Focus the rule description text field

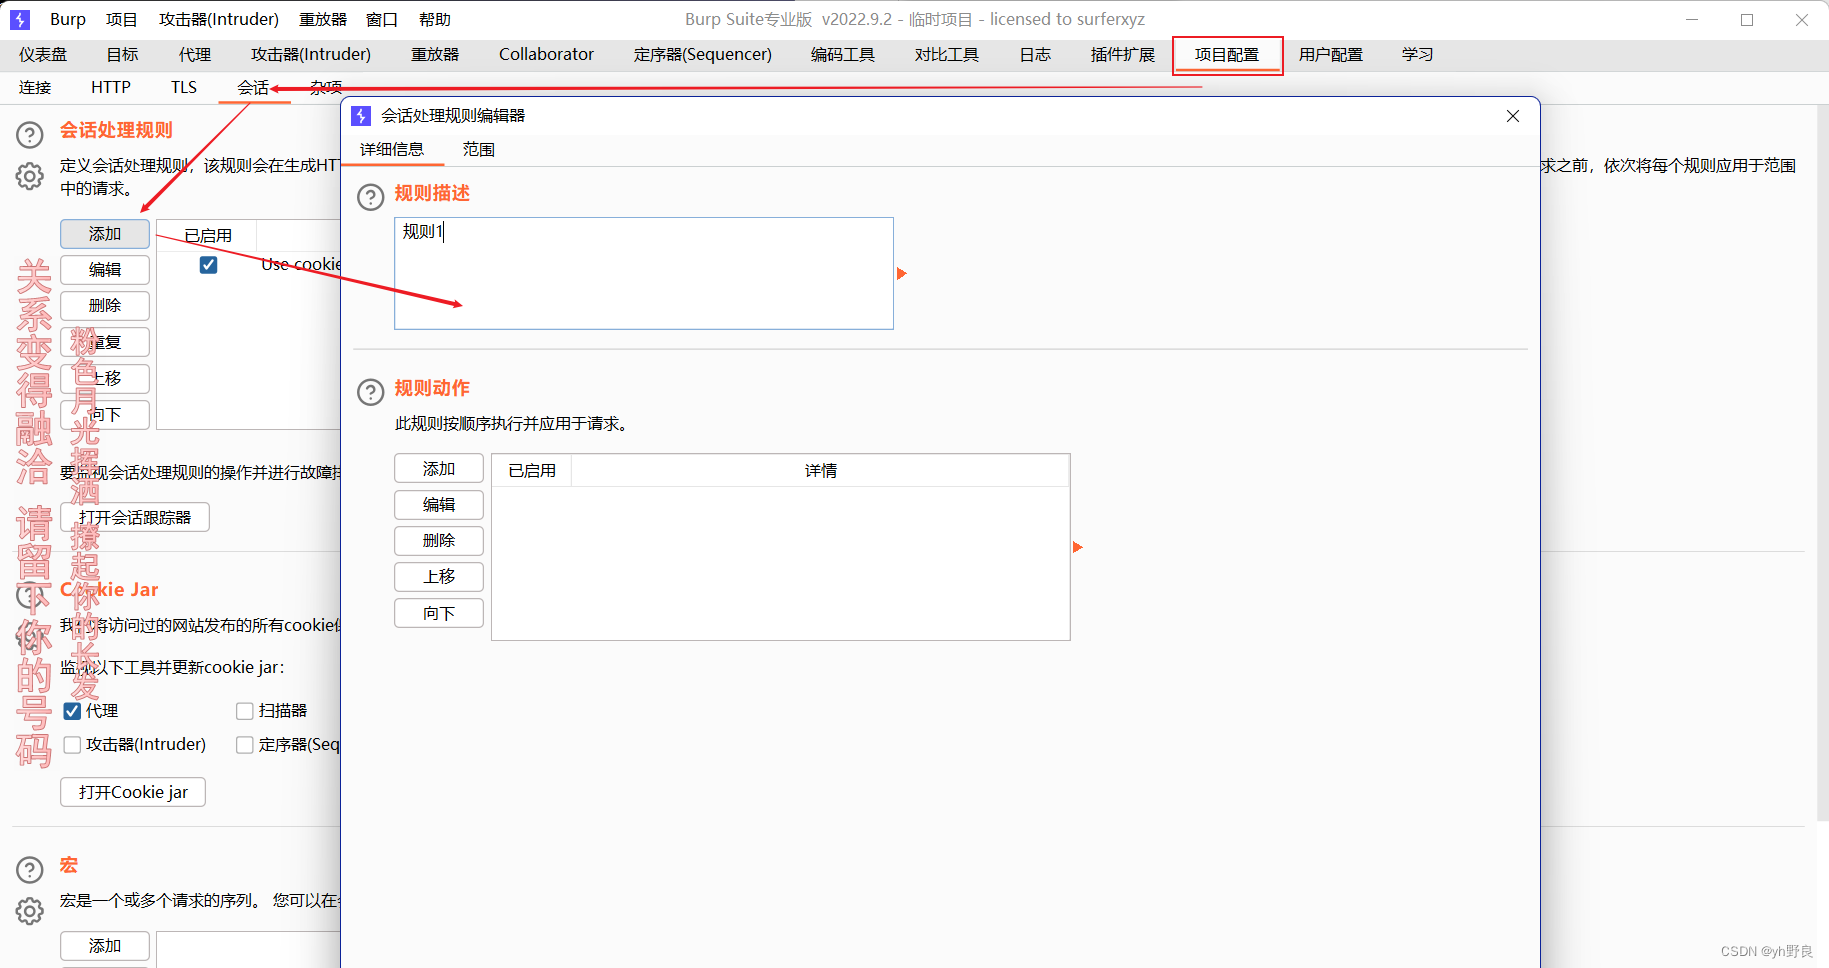[644, 274]
